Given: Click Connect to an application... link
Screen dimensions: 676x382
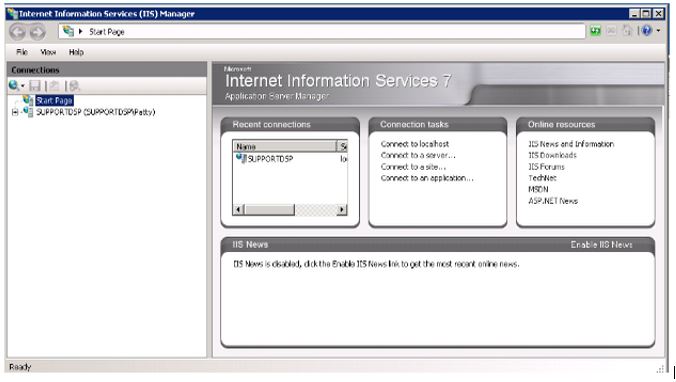Looking at the screenshot, I should click(x=427, y=178).
